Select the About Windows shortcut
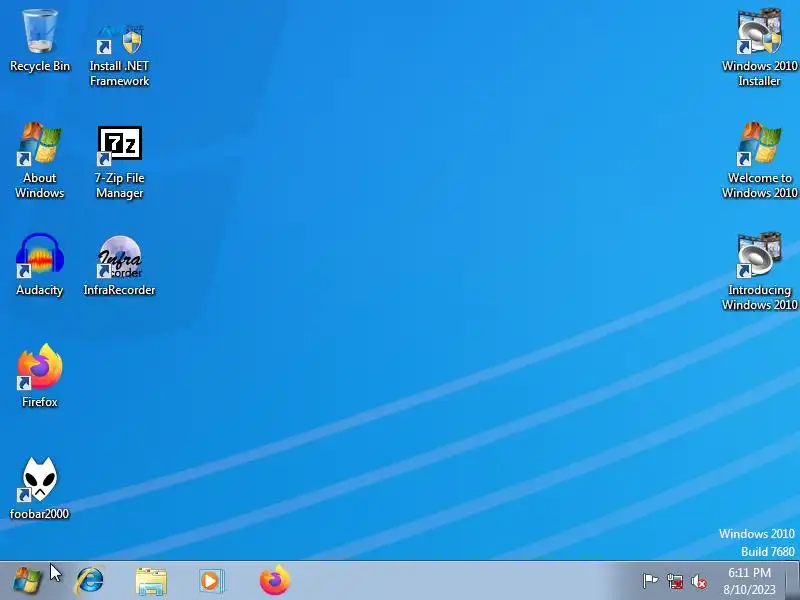The width and height of the screenshot is (800, 600). pyautogui.click(x=40, y=161)
